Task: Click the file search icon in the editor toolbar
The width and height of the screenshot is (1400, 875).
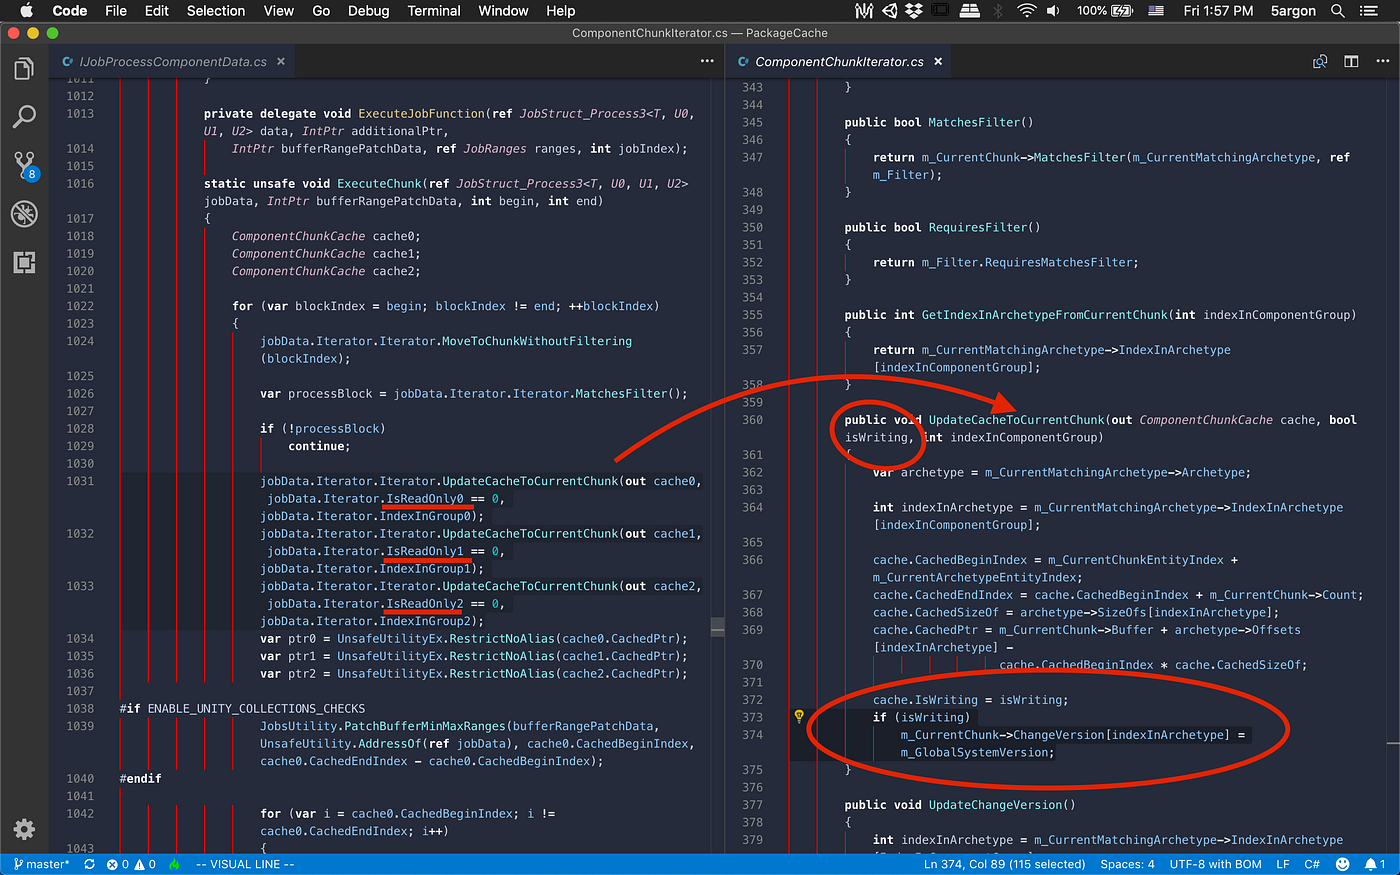Action: pos(1320,61)
